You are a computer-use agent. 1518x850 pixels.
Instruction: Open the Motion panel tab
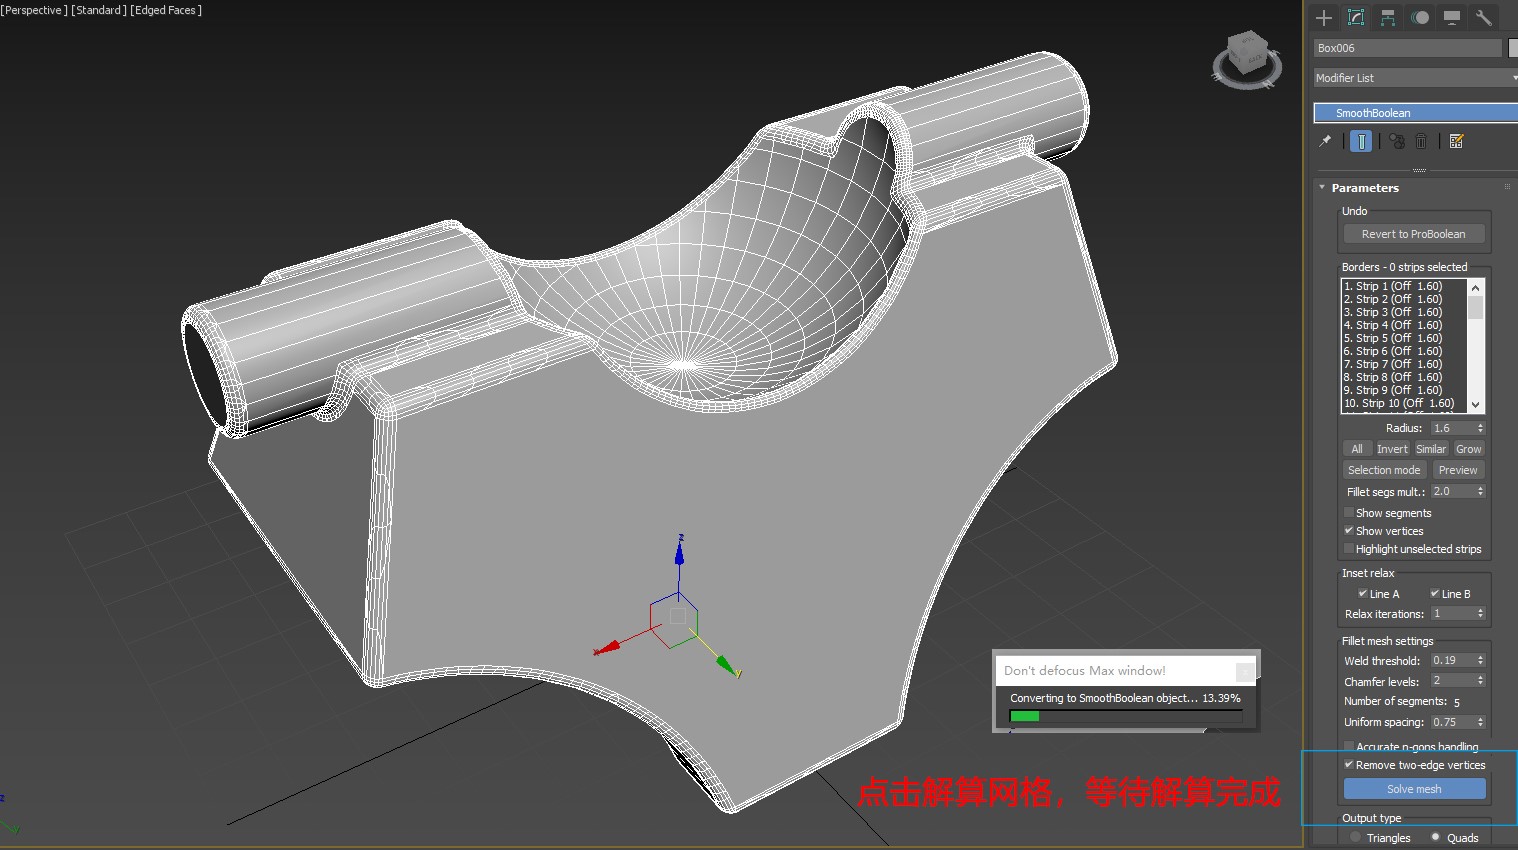[x=1420, y=17]
